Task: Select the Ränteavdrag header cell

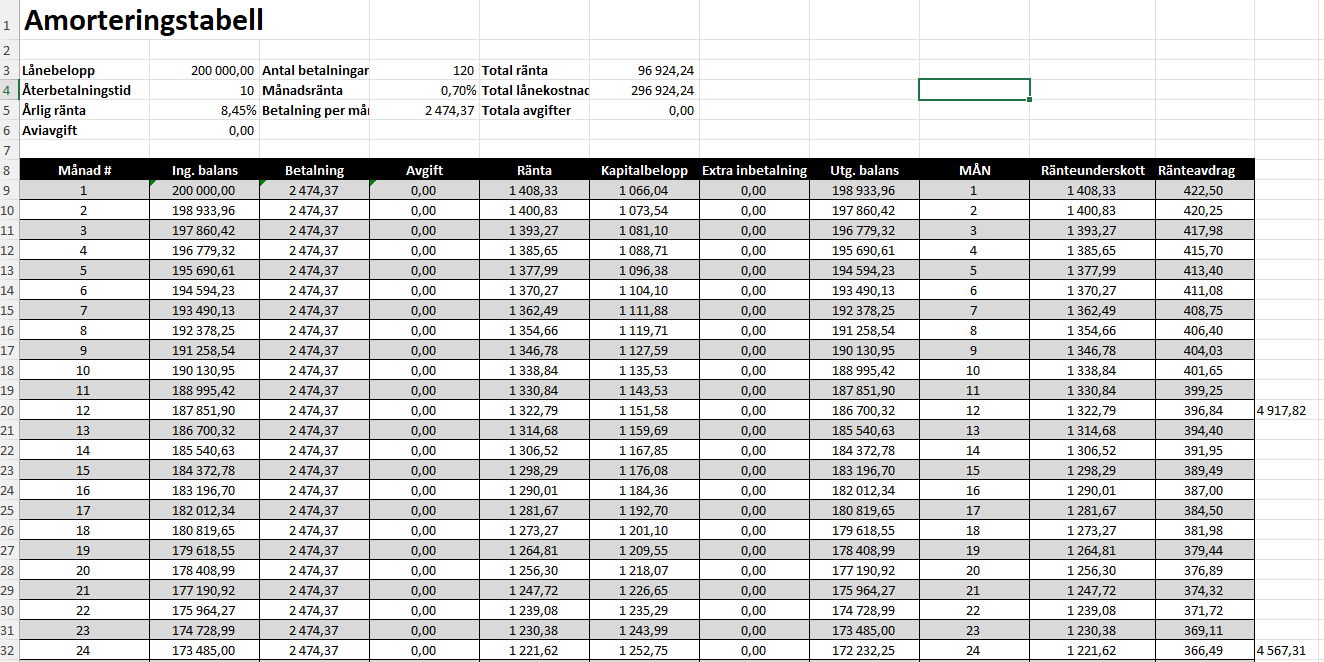Action: (x=1196, y=170)
